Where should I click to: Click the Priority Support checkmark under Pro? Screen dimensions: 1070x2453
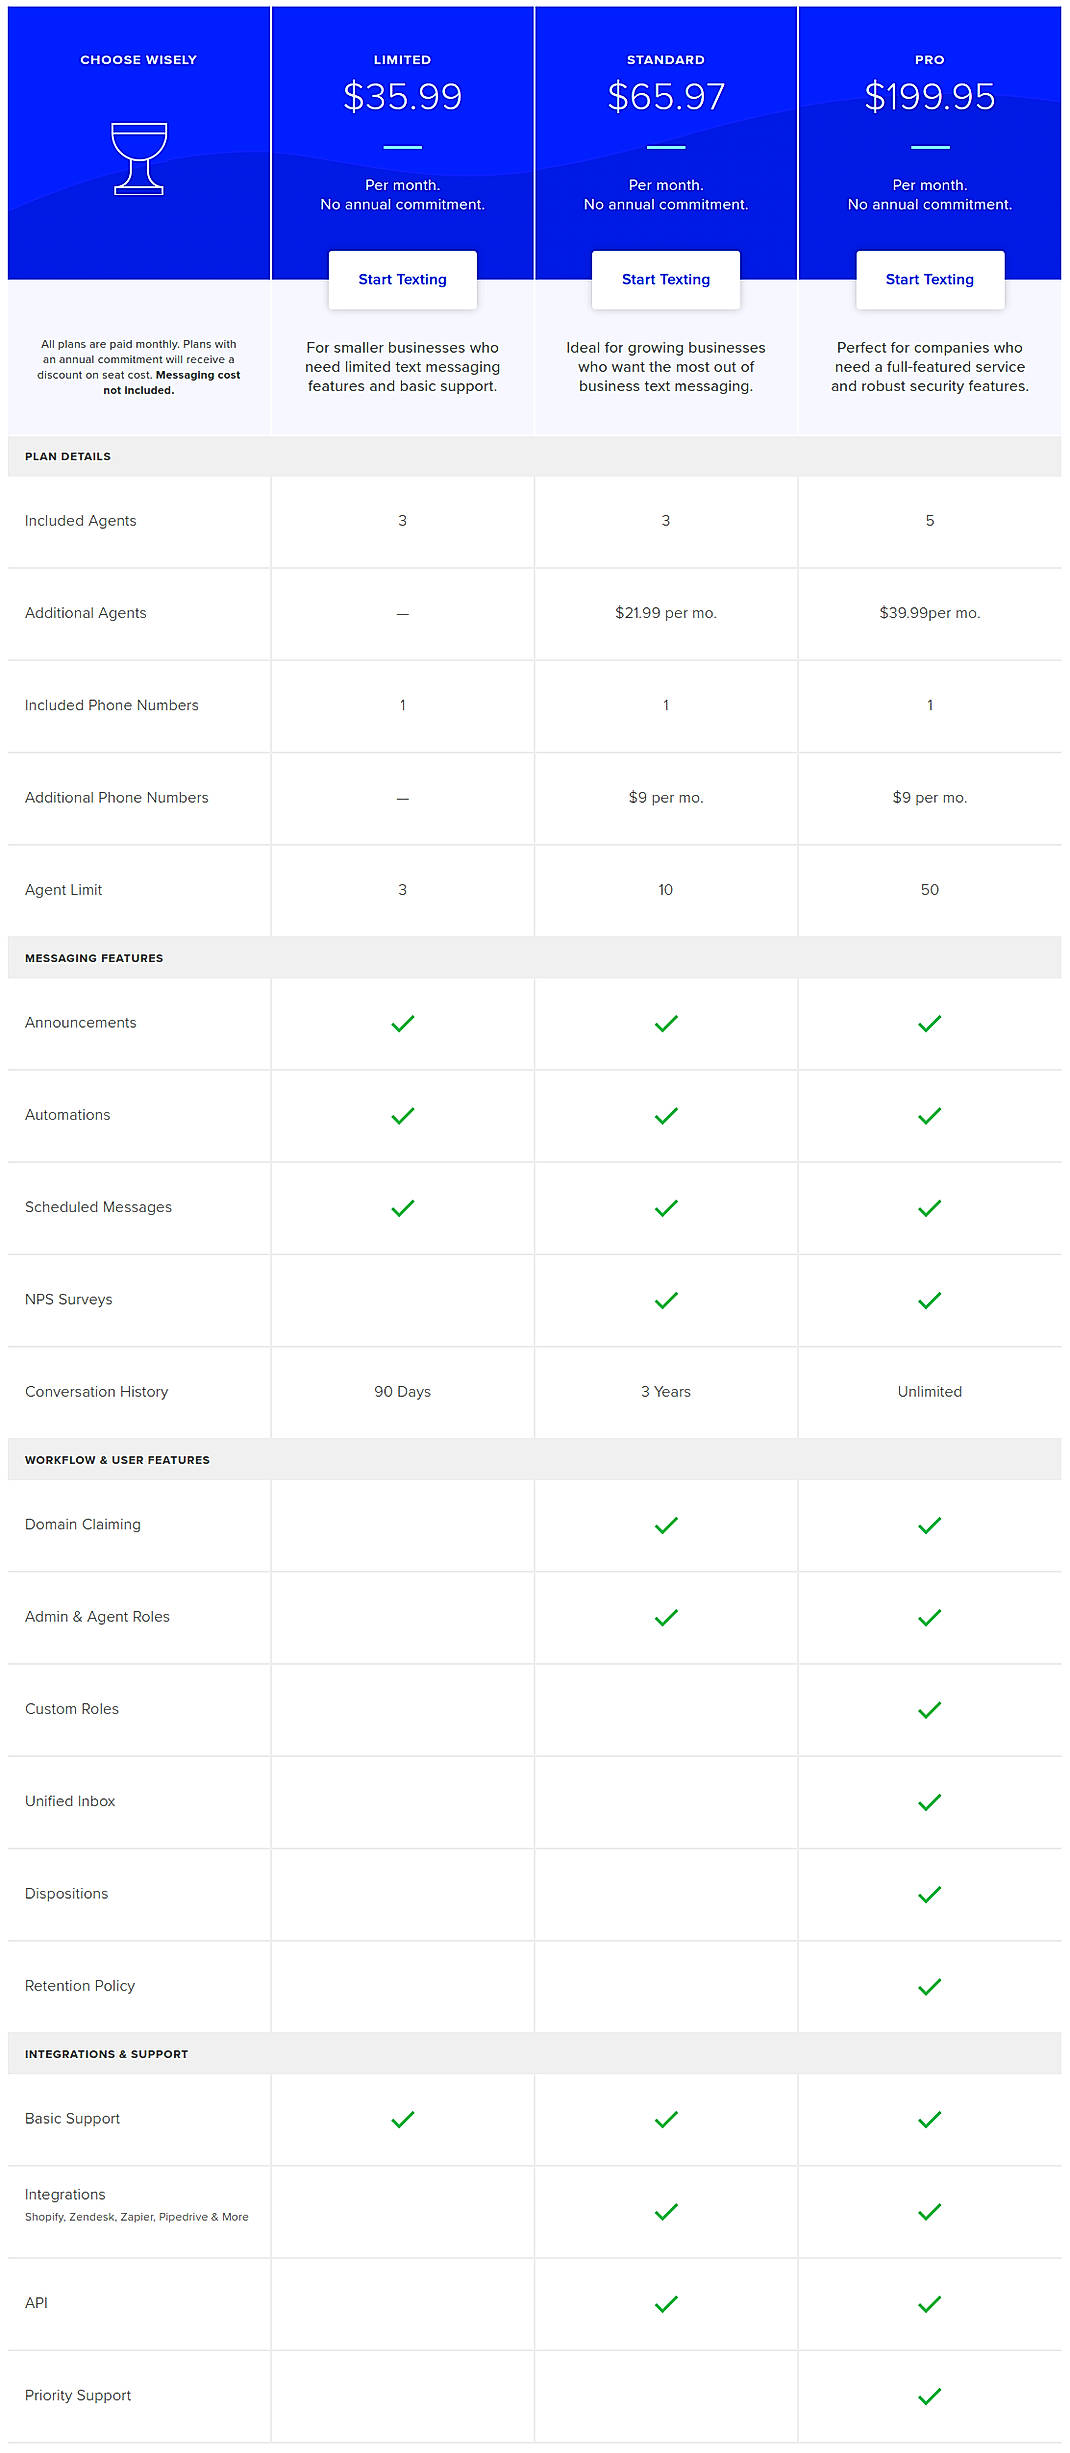[930, 2394]
